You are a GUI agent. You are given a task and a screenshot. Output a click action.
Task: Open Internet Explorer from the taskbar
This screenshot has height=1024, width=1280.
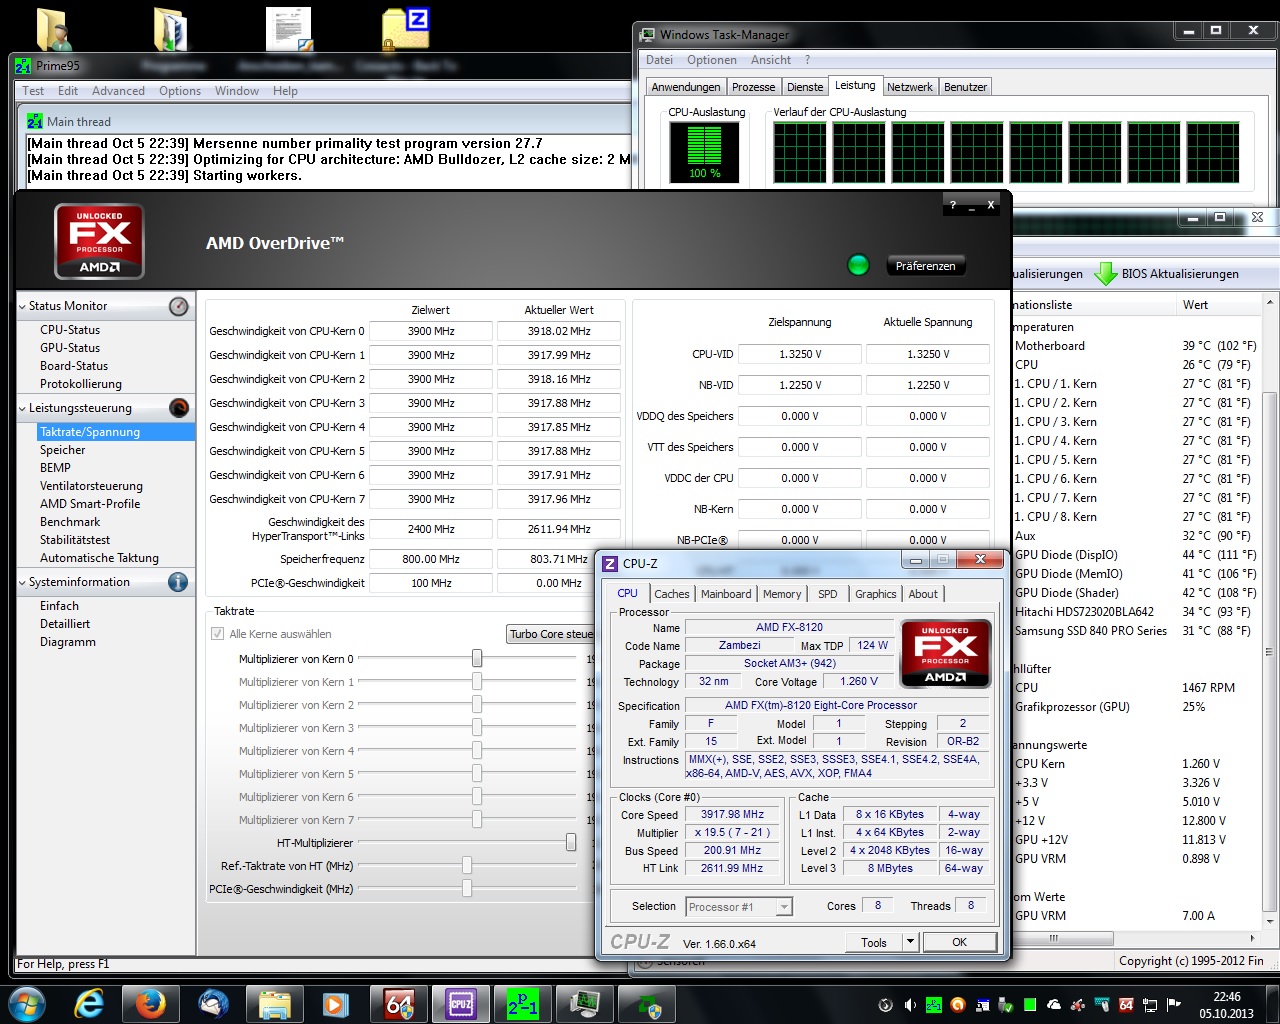[89, 1004]
